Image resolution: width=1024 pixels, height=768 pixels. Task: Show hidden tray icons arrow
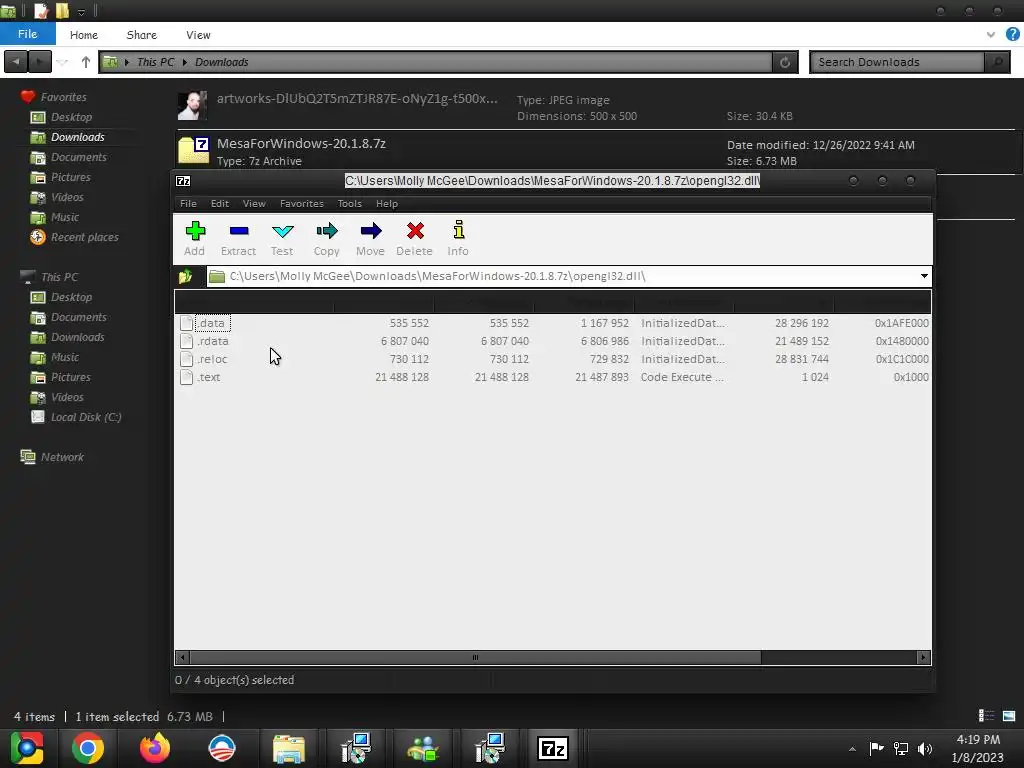point(852,749)
